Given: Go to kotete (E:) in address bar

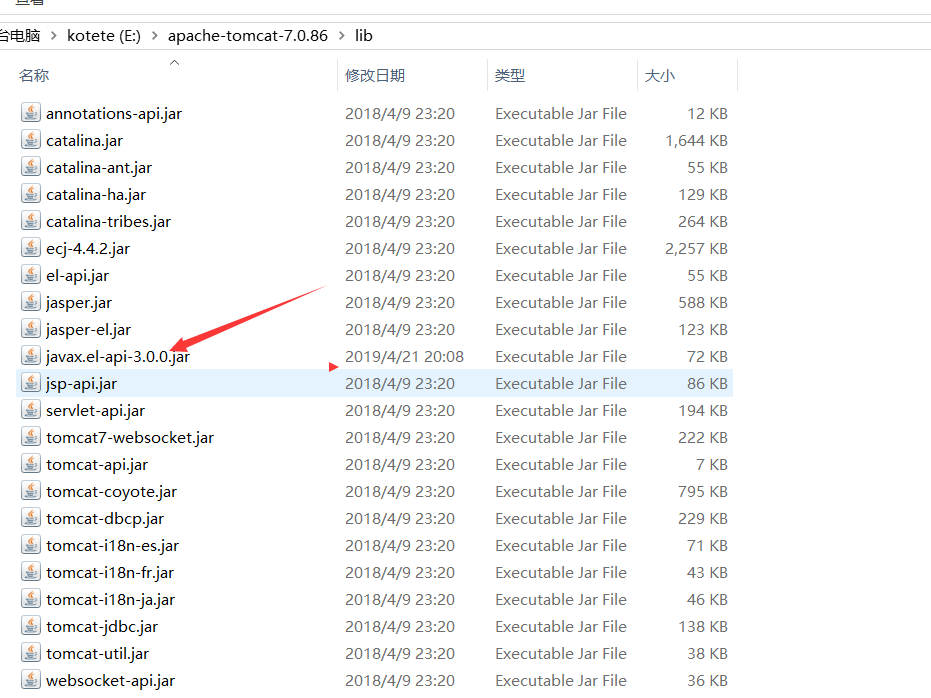Looking at the screenshot, I should point(104,36).
